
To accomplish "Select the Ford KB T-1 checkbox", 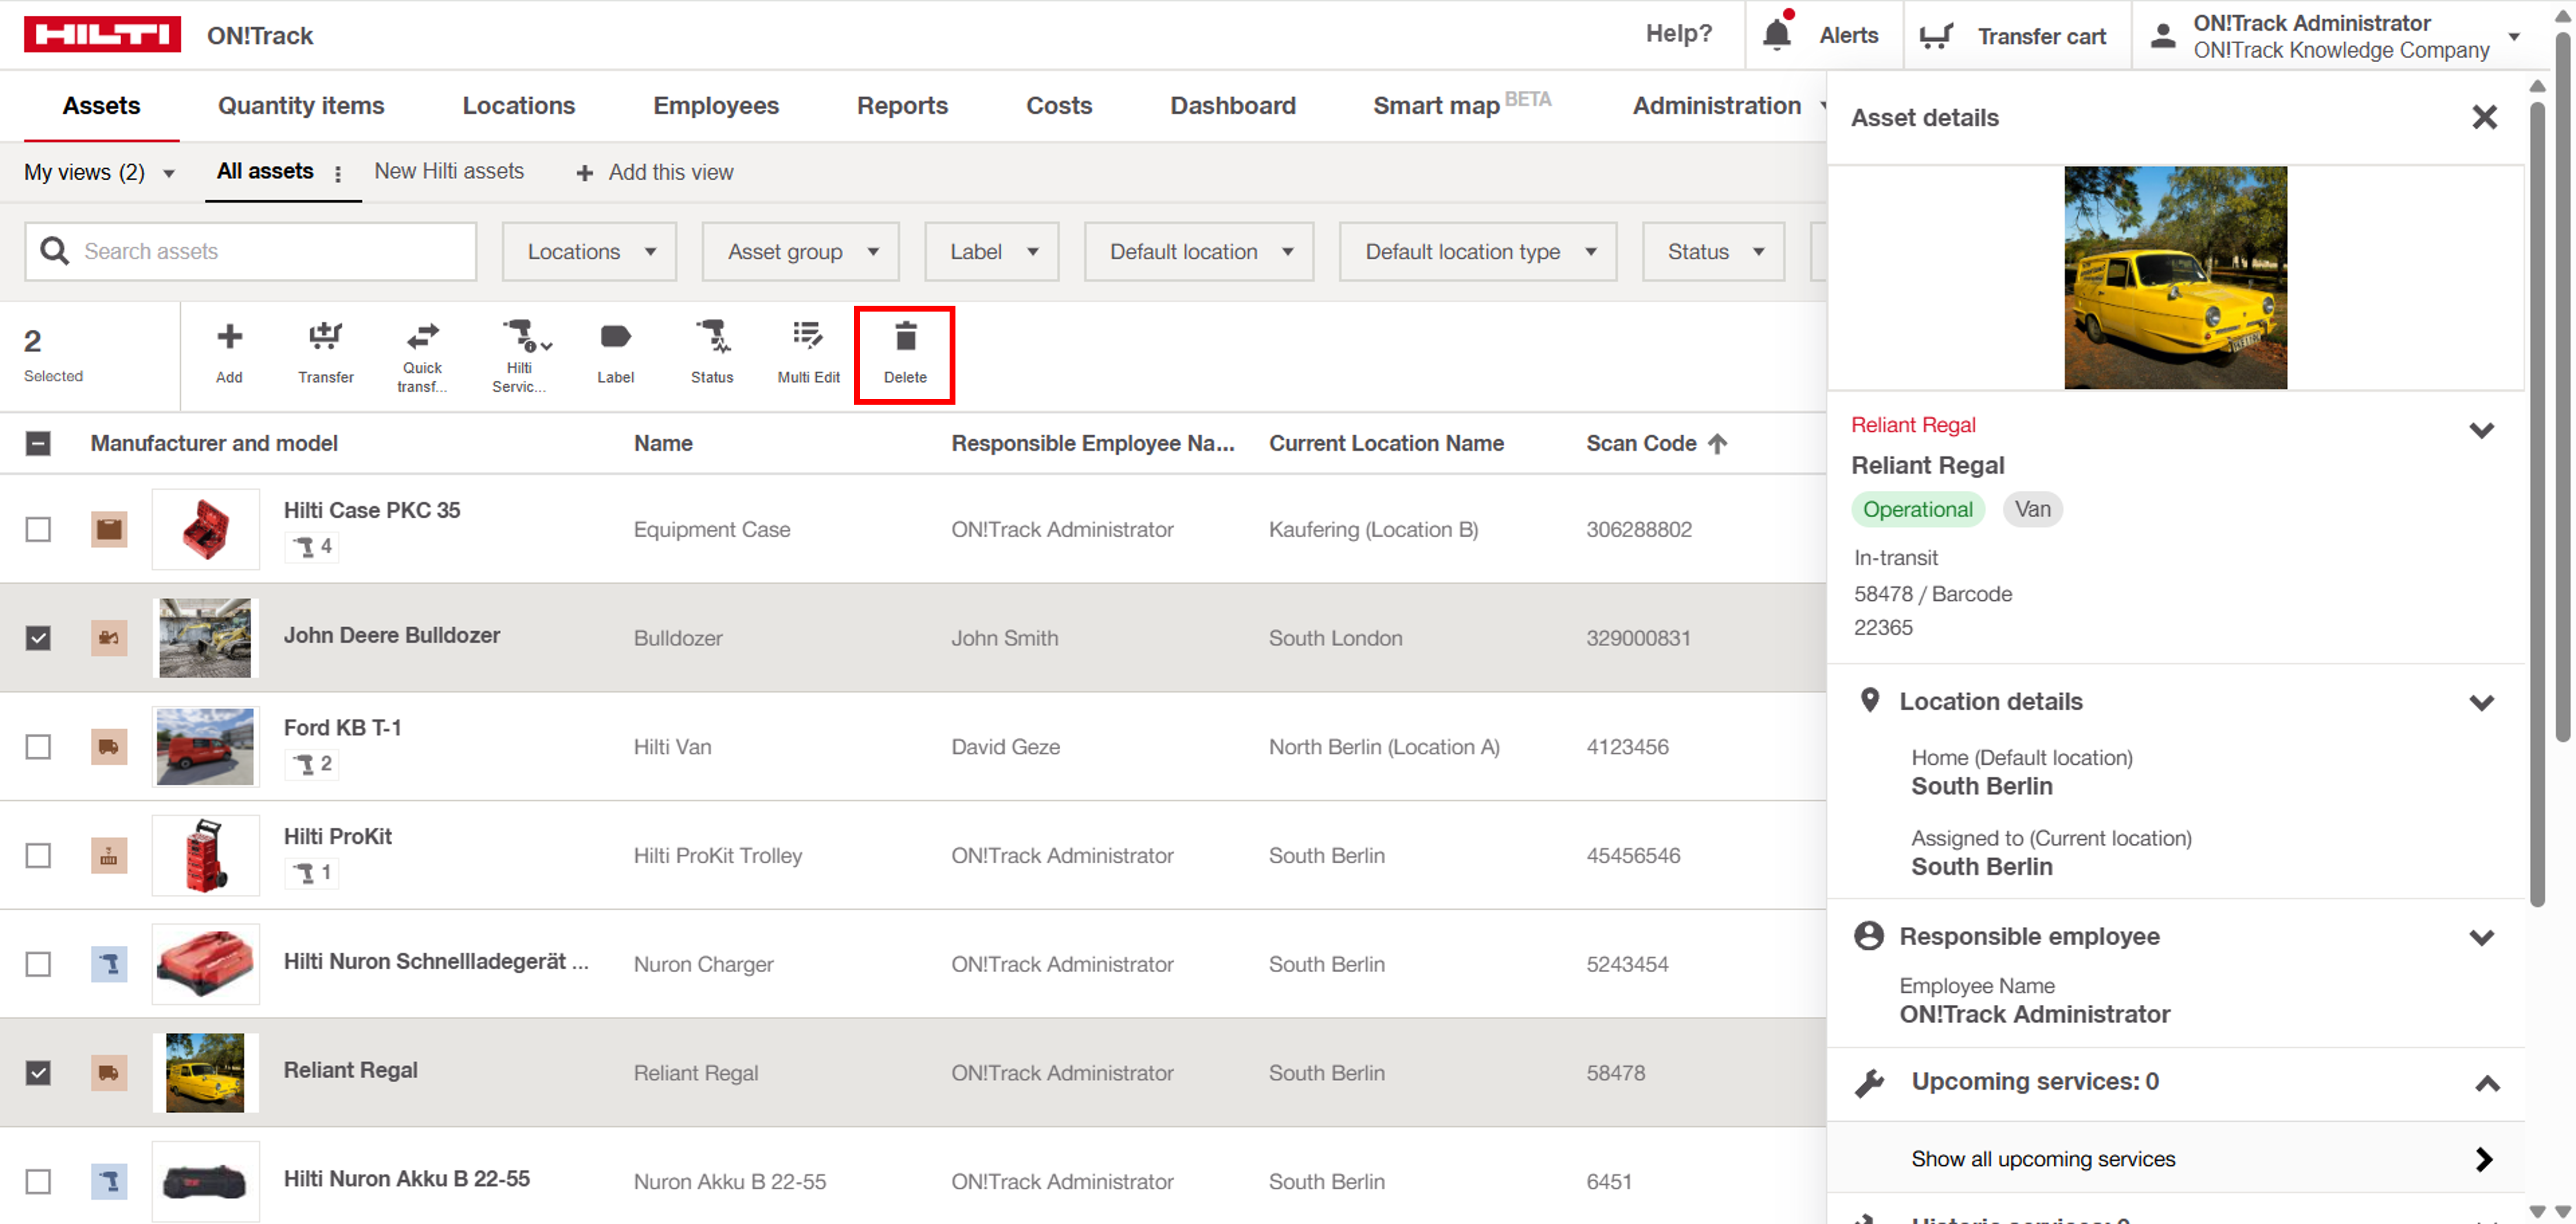I will tap(38, 746).
